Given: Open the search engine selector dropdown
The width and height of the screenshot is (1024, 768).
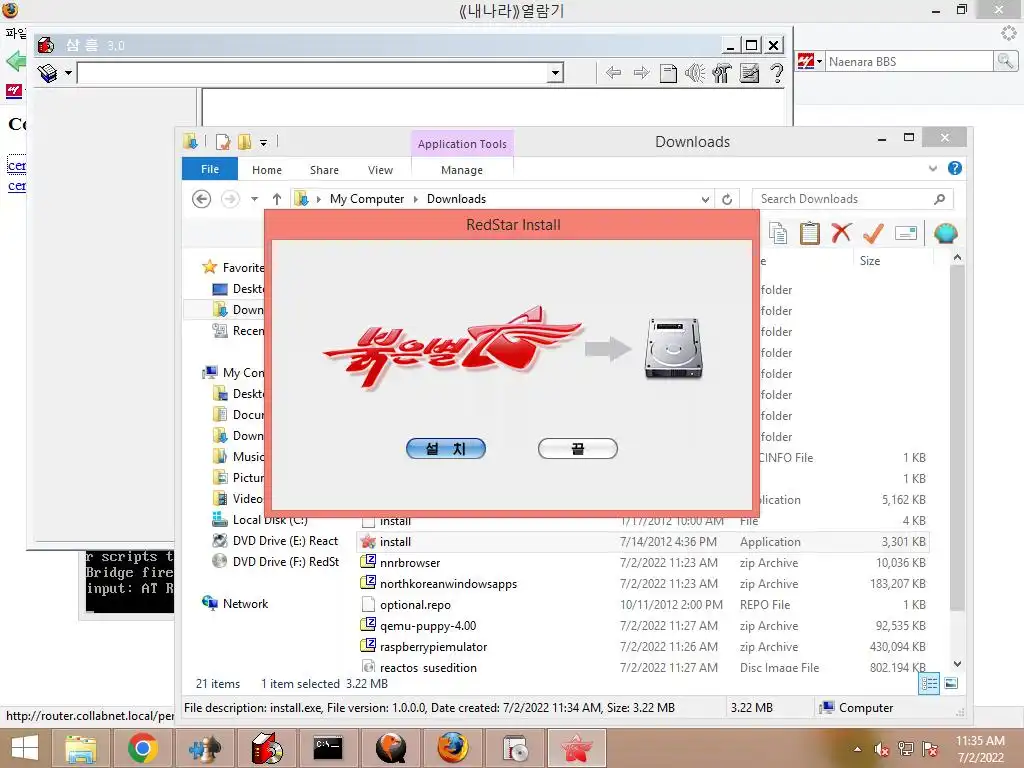Looking at the screenshot, I should point(810,61).
